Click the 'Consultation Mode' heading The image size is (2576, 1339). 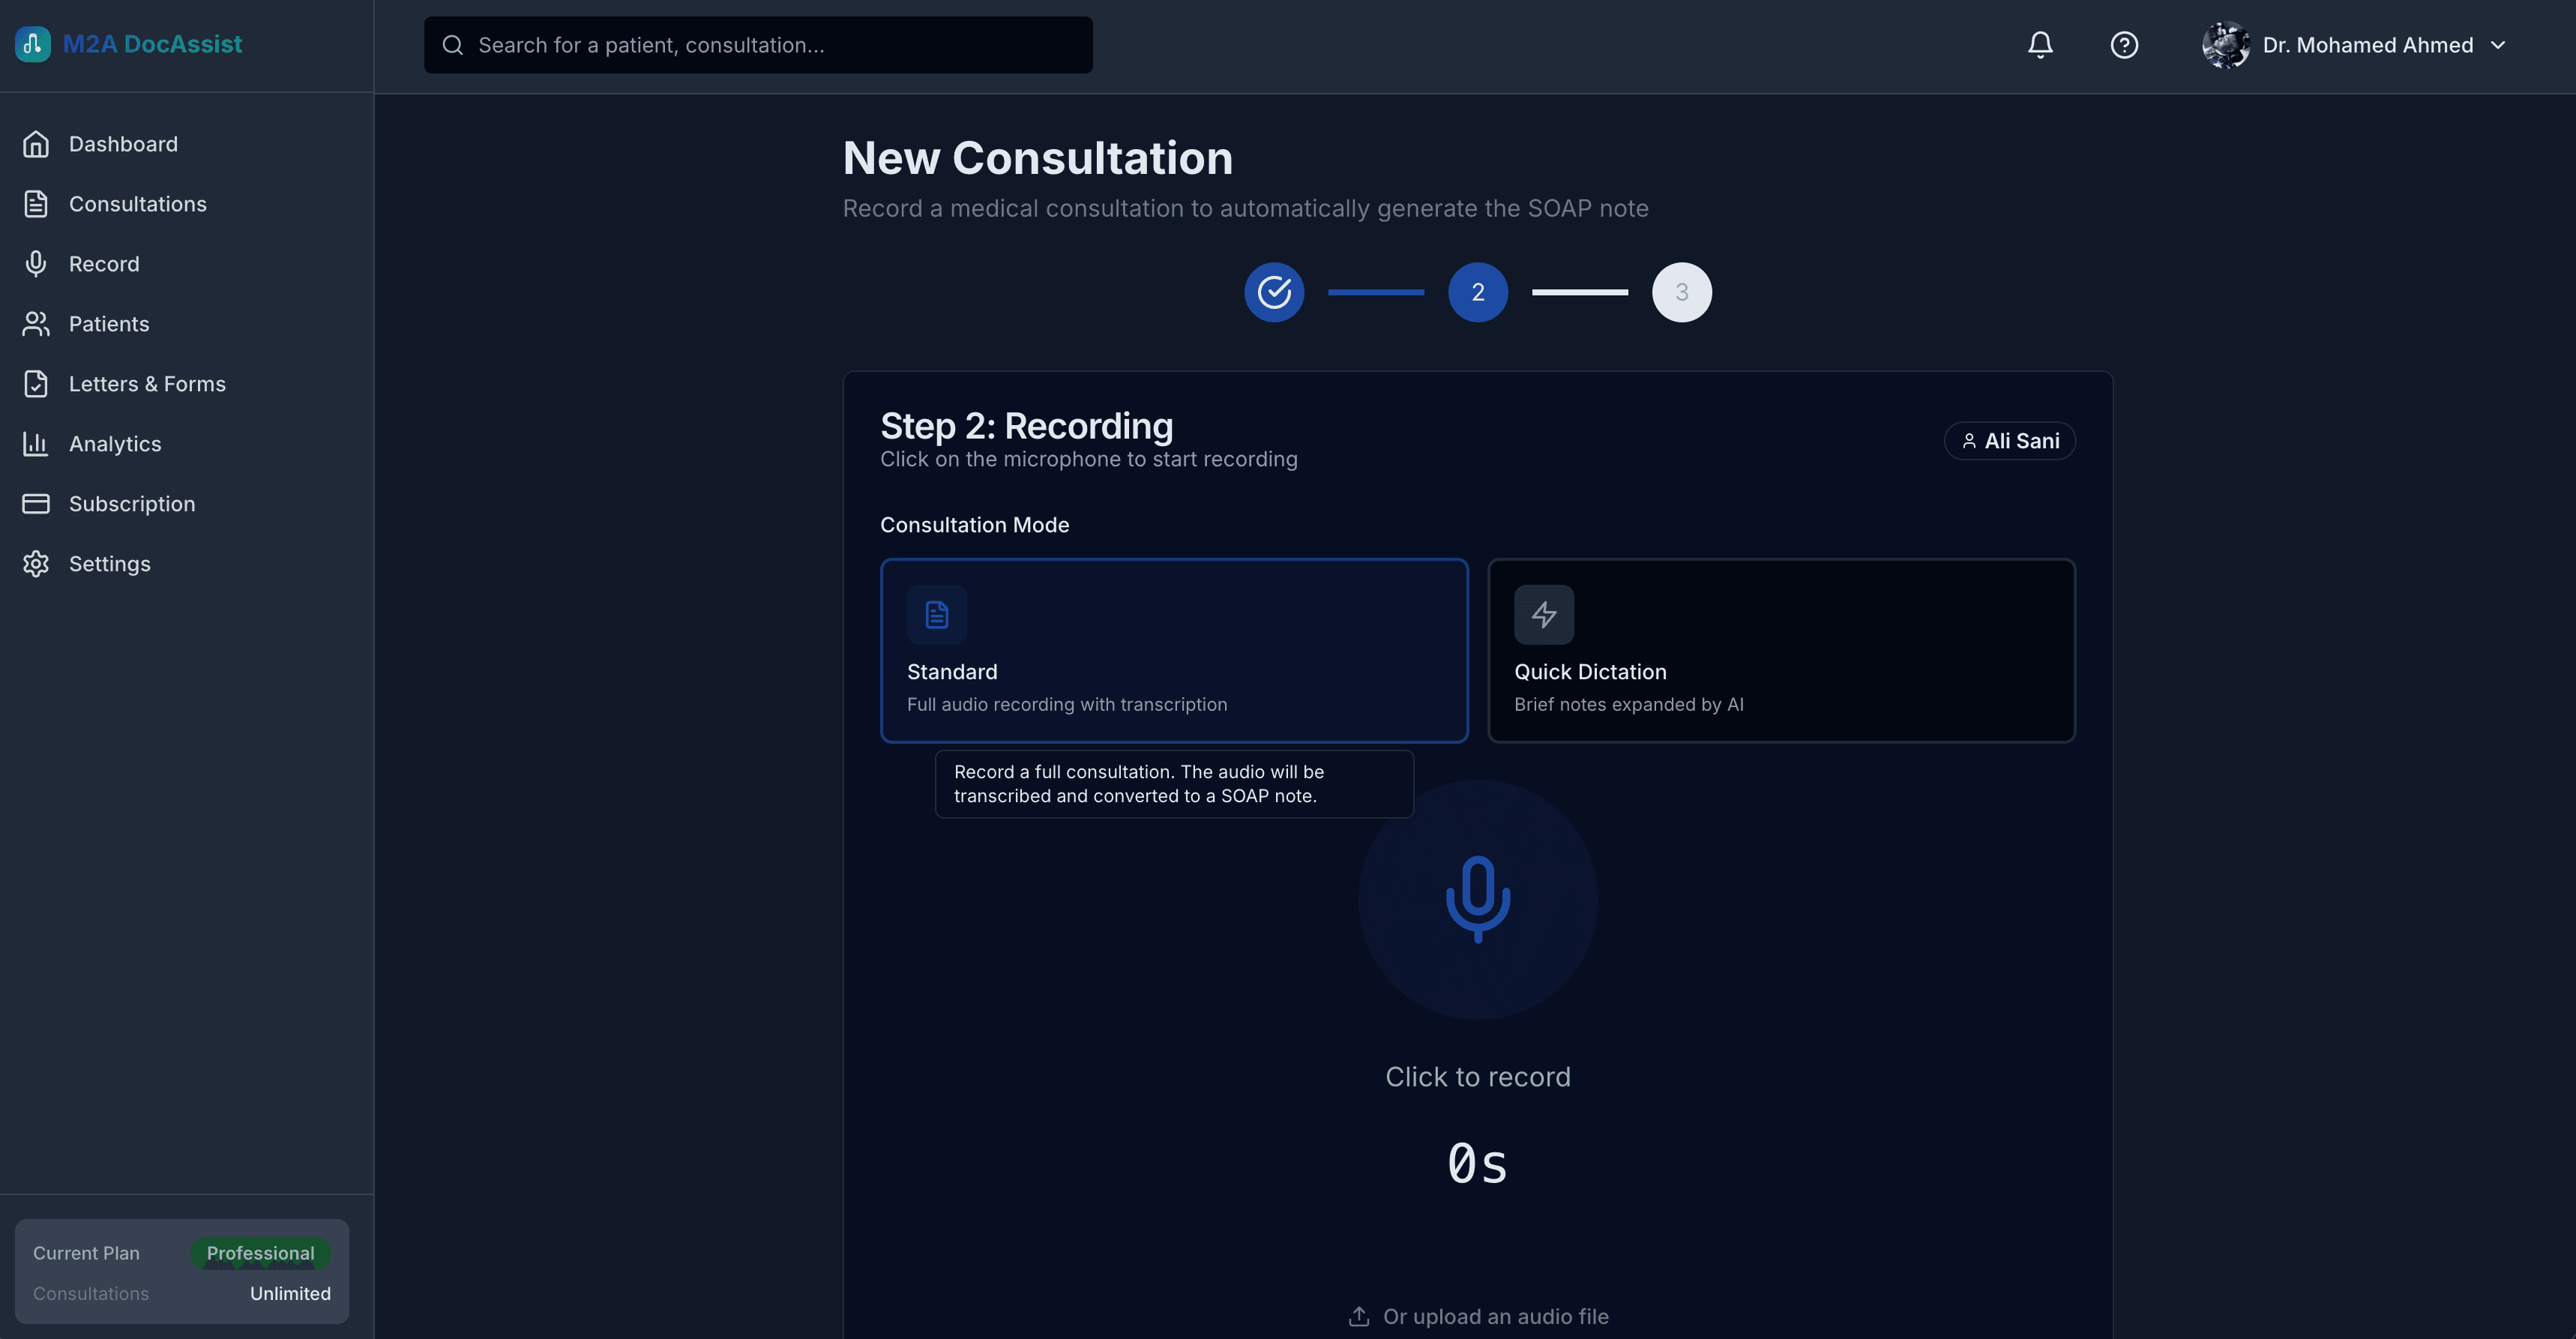coord(975,525)
